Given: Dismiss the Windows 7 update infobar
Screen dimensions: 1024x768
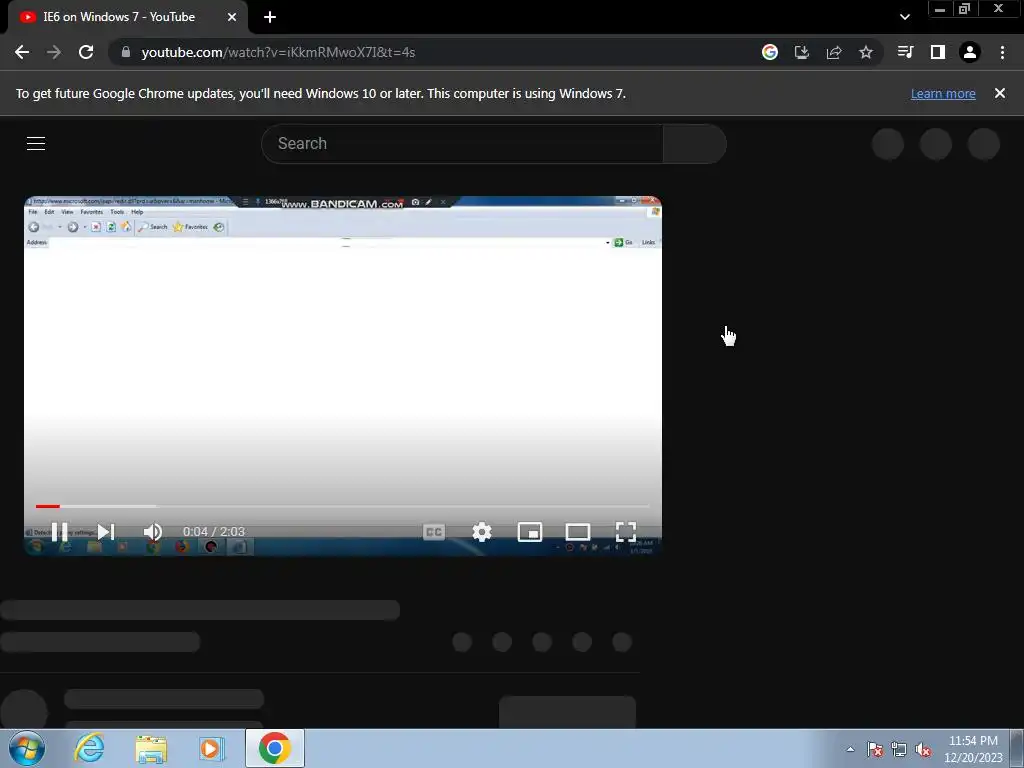Looking at the screenshot, I should click(x=1000, y=93).
